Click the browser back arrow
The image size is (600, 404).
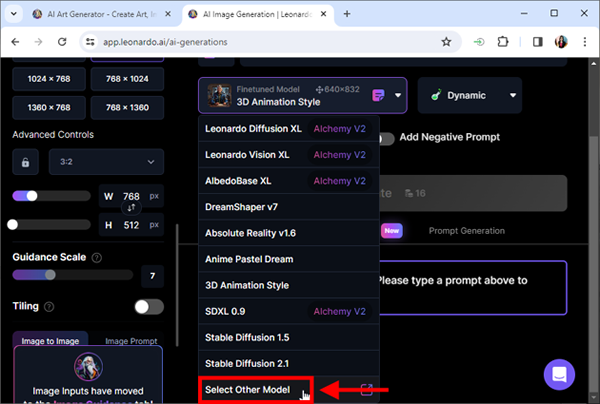[x=15, y=42]
